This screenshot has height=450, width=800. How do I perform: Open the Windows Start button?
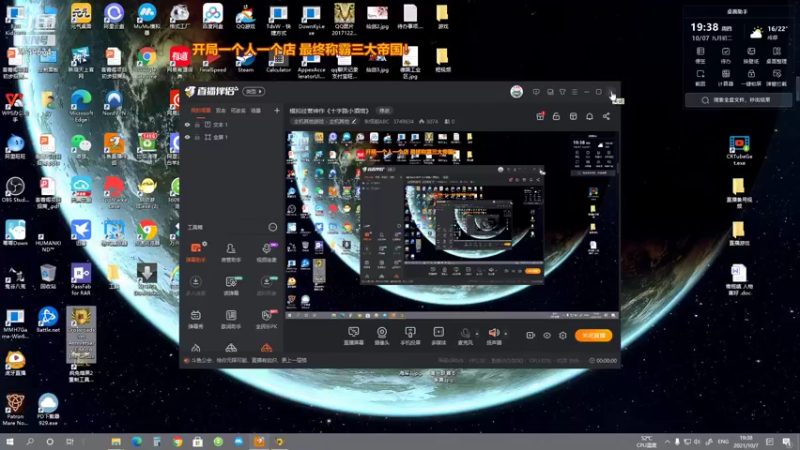click(x=9, y=442)
